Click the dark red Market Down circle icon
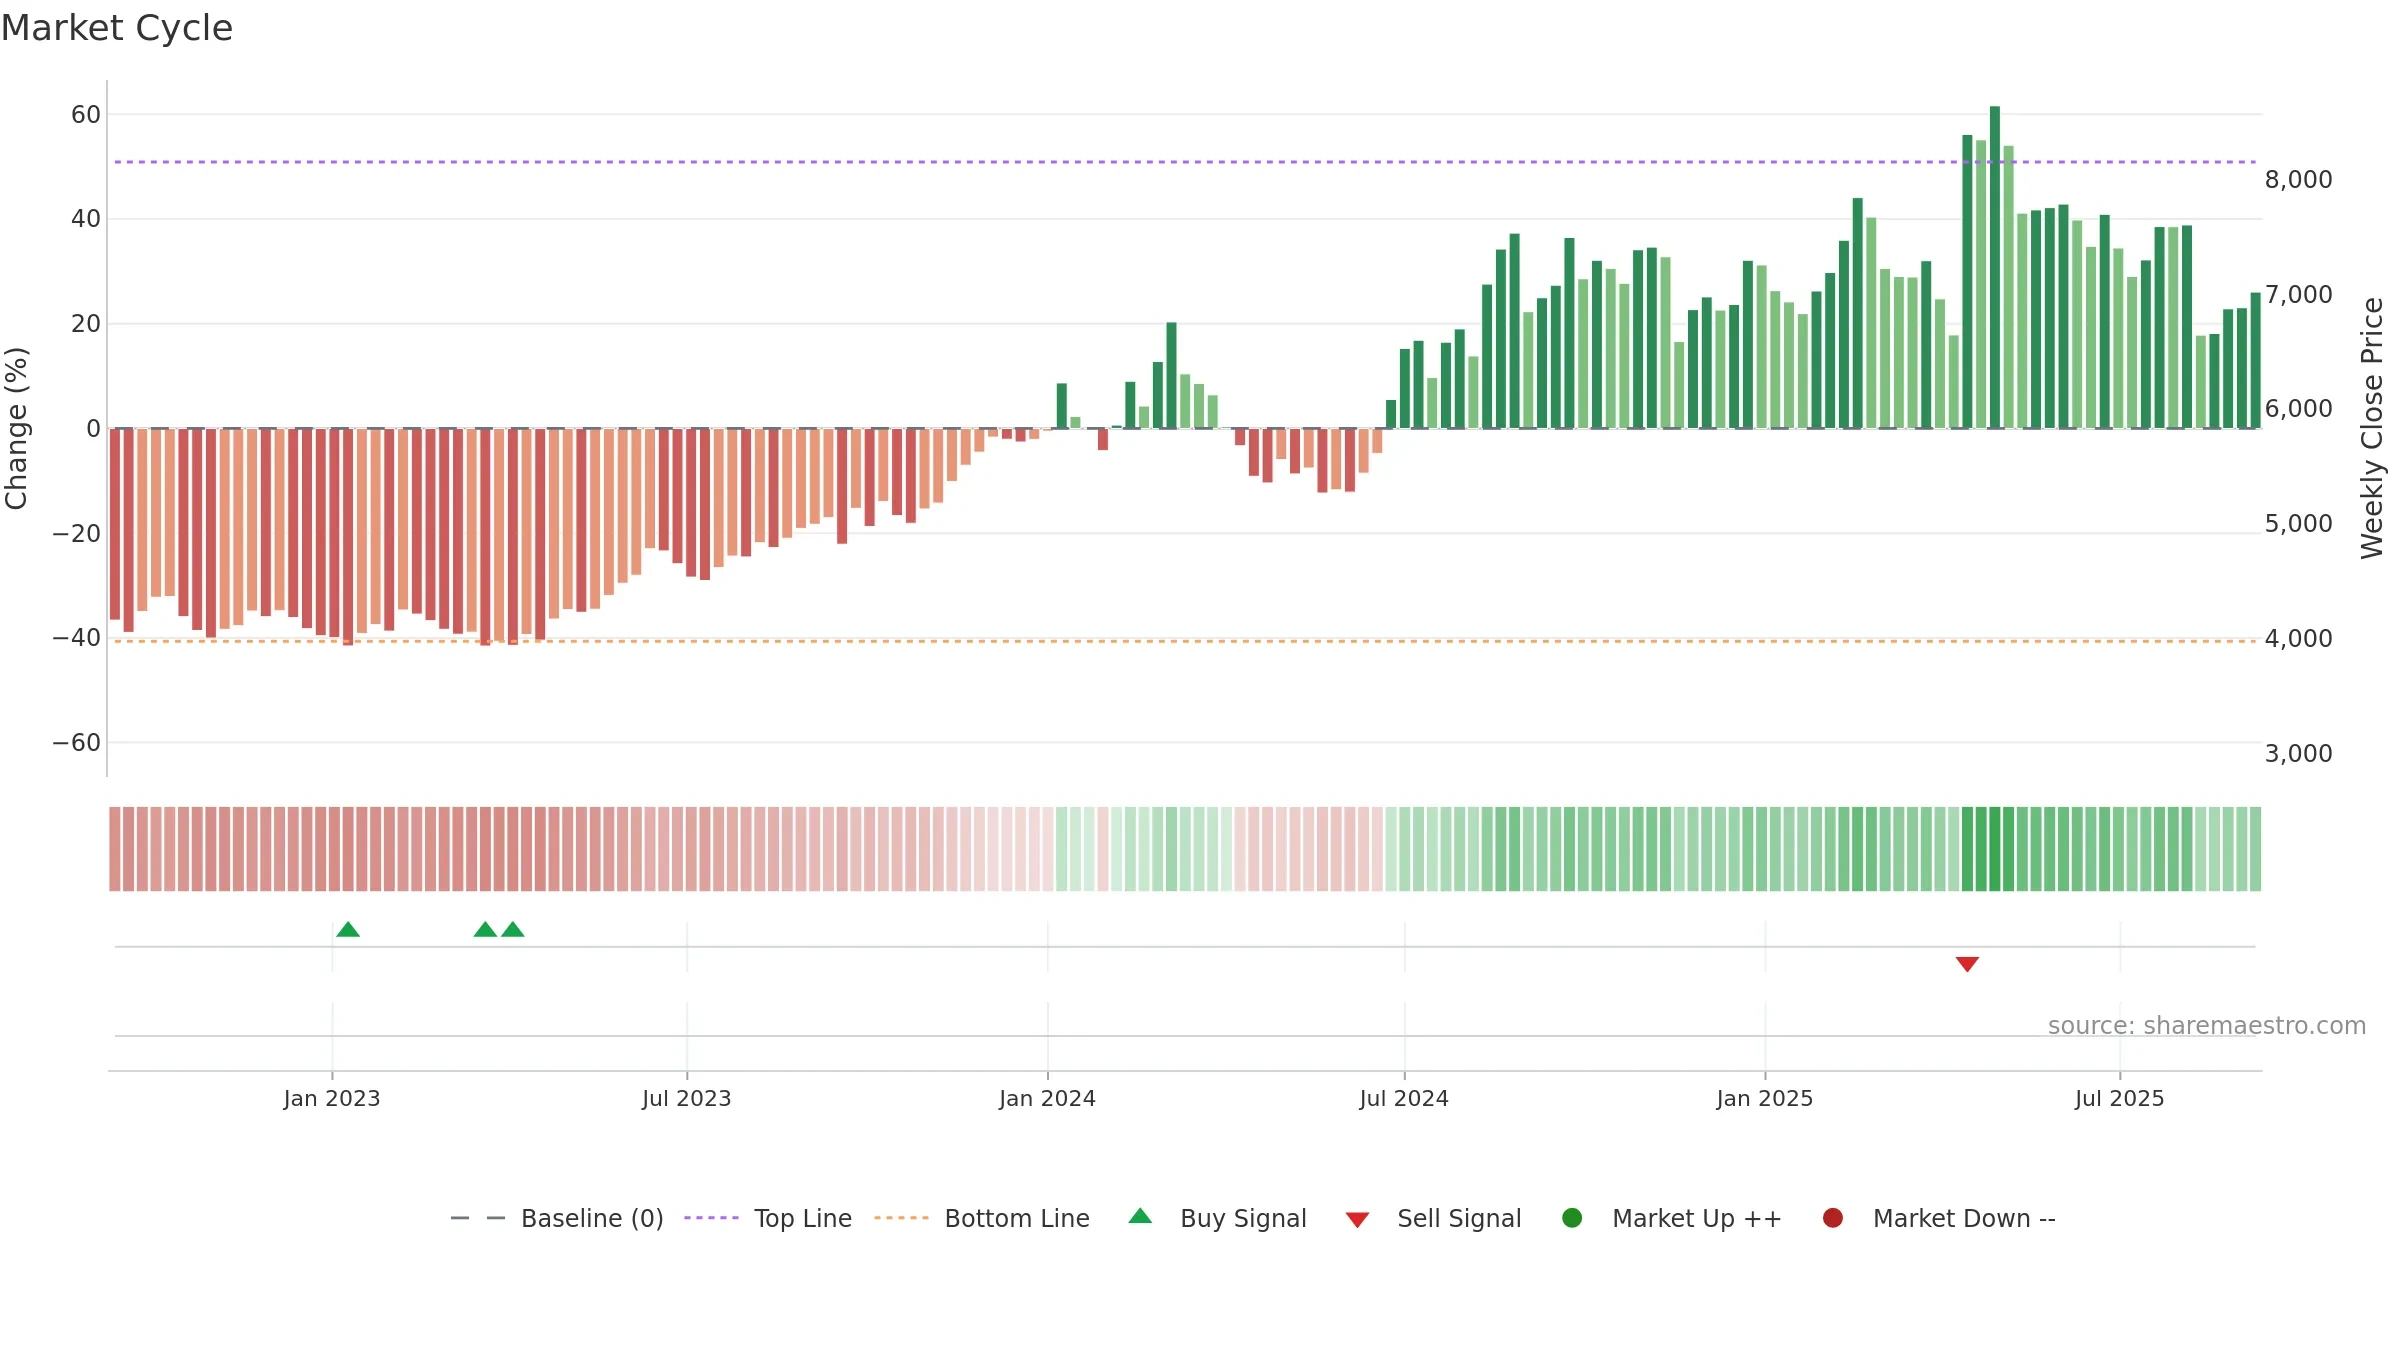The width and height of the screenshot is (2400, 1350). click(1833, 1218)
